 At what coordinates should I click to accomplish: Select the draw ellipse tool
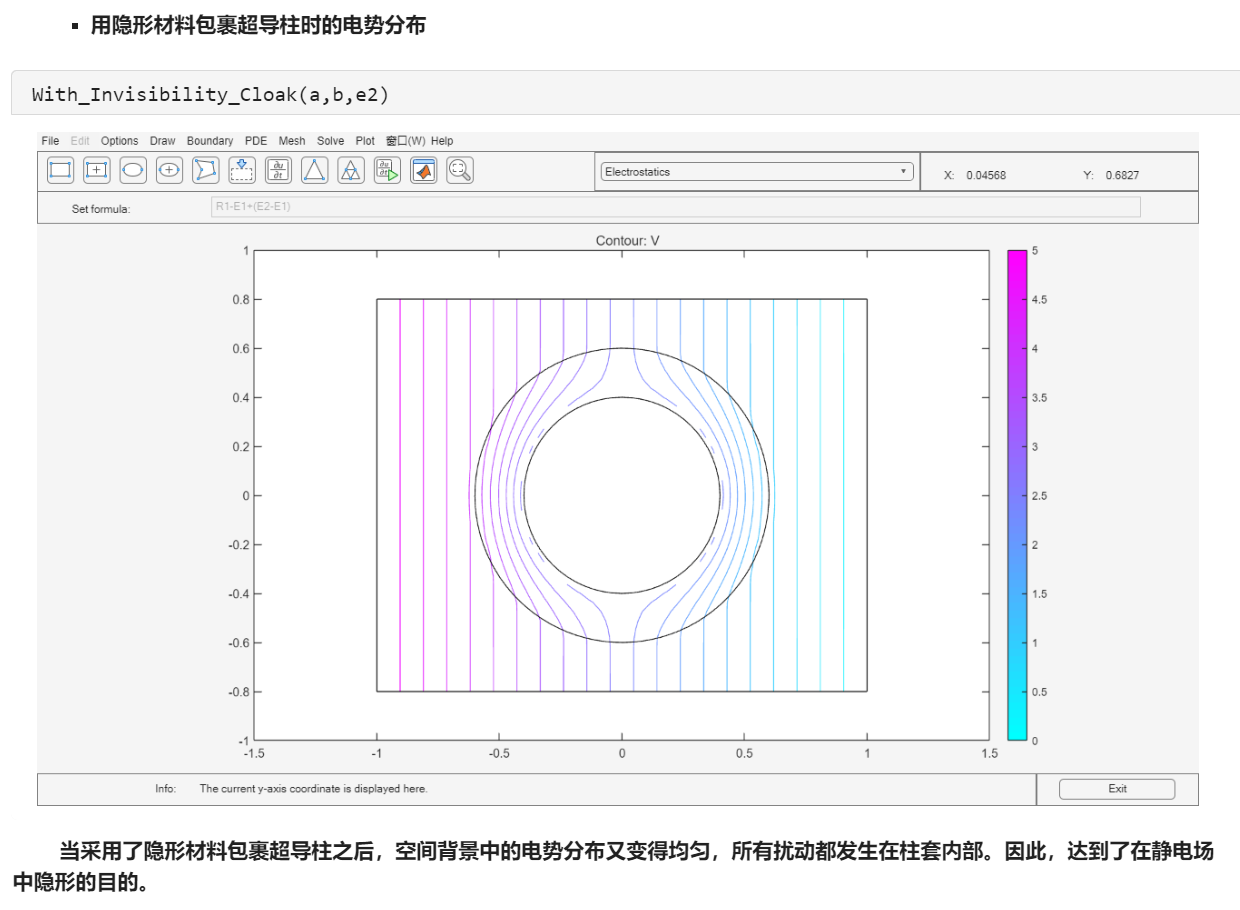[132, 170]
